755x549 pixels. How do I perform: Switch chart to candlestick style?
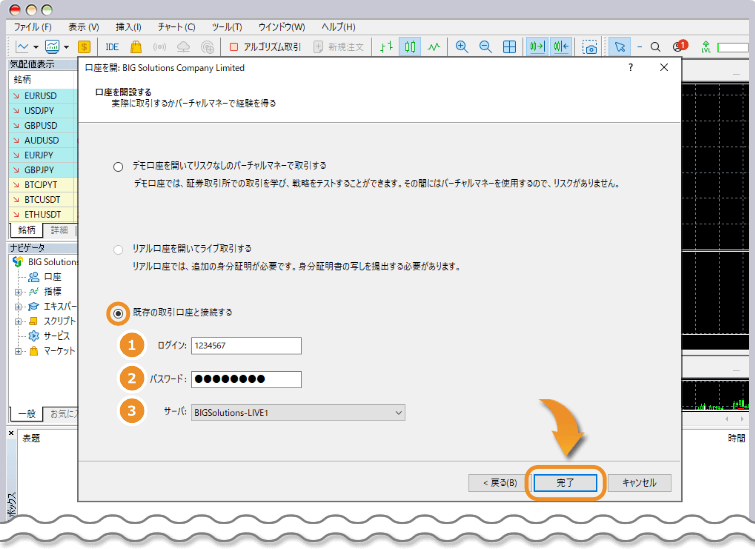click(410, 47)
